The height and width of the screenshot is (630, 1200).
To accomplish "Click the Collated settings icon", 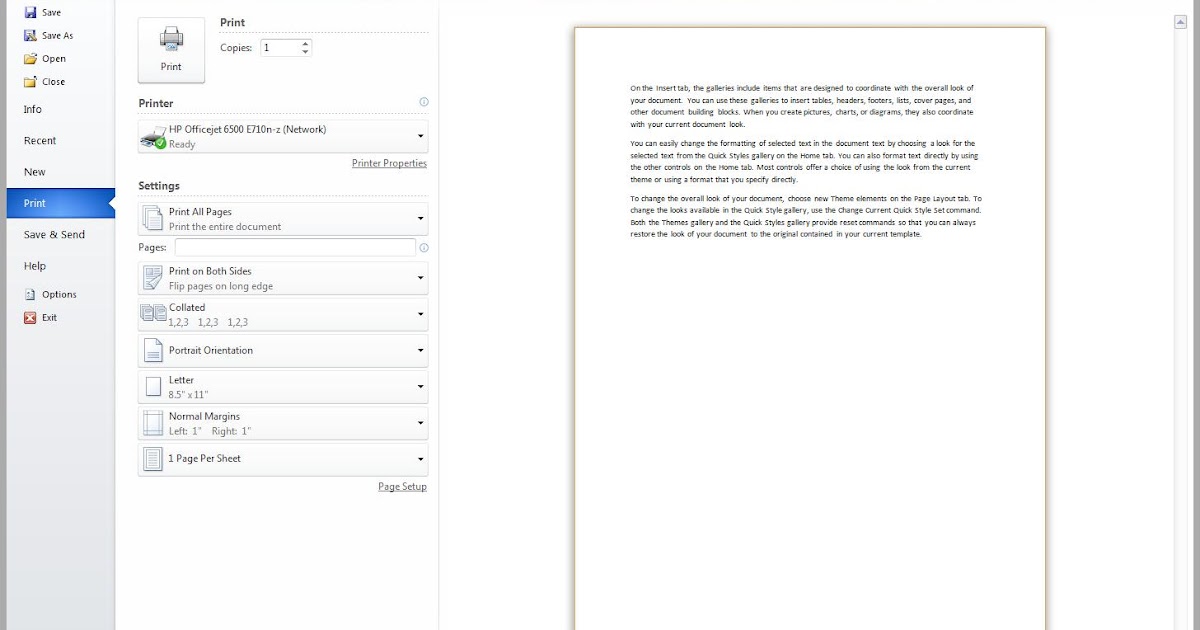I will coord(153,312).
